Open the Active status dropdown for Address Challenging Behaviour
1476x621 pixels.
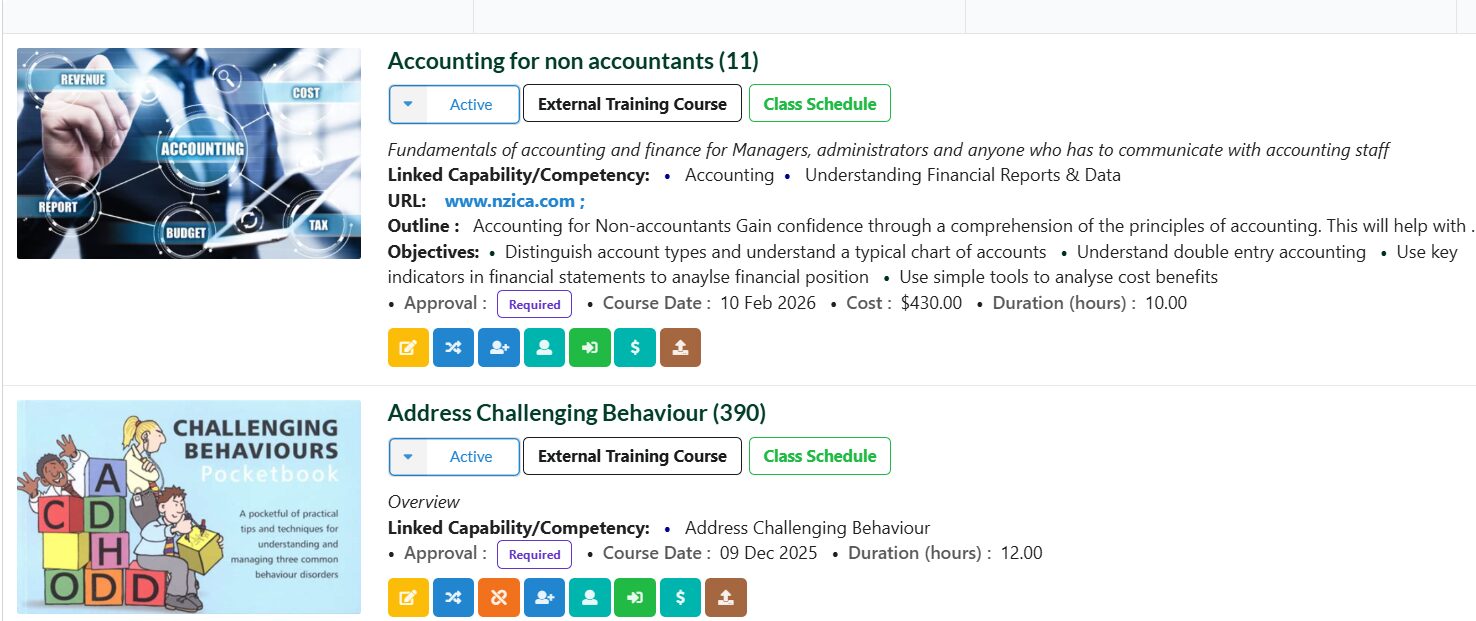[x=408, y=456]
